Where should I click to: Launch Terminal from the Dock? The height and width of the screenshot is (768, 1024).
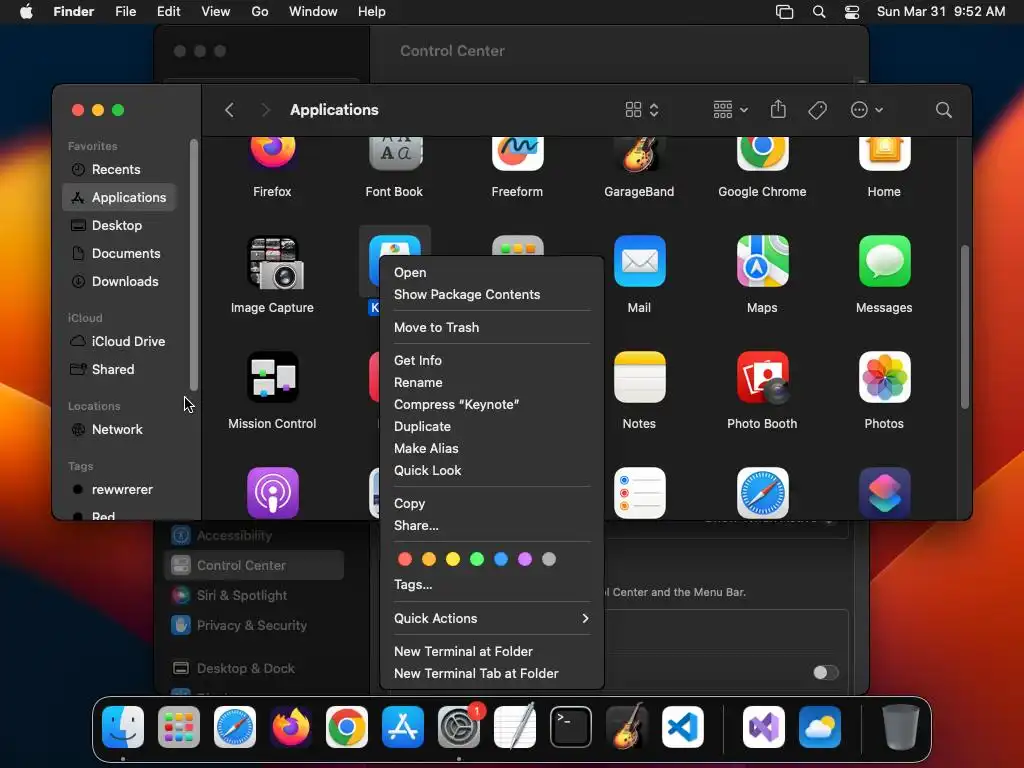pyautogui.click(x=571, y=727)
